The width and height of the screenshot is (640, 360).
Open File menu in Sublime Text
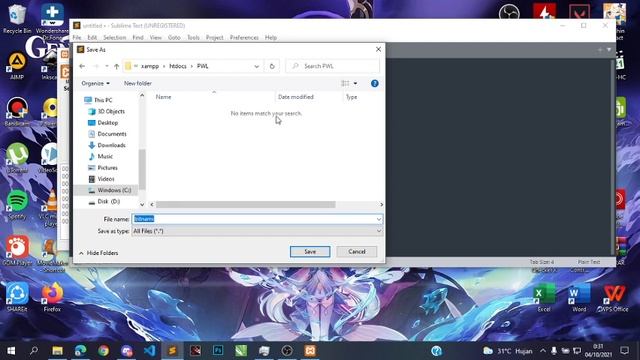click(77, 38)
